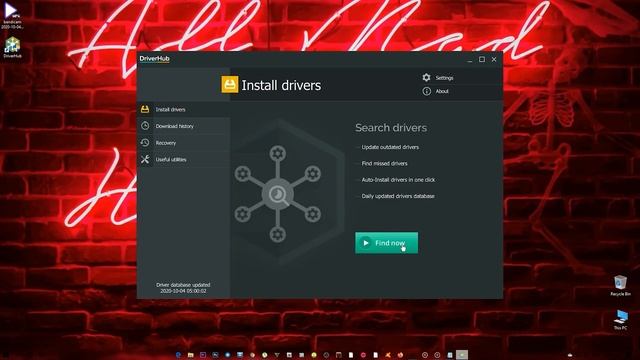Select the Recycle Bin desktop icon
Image resolution: width=640 pixels, height=360 pixels.
[620, 285]
